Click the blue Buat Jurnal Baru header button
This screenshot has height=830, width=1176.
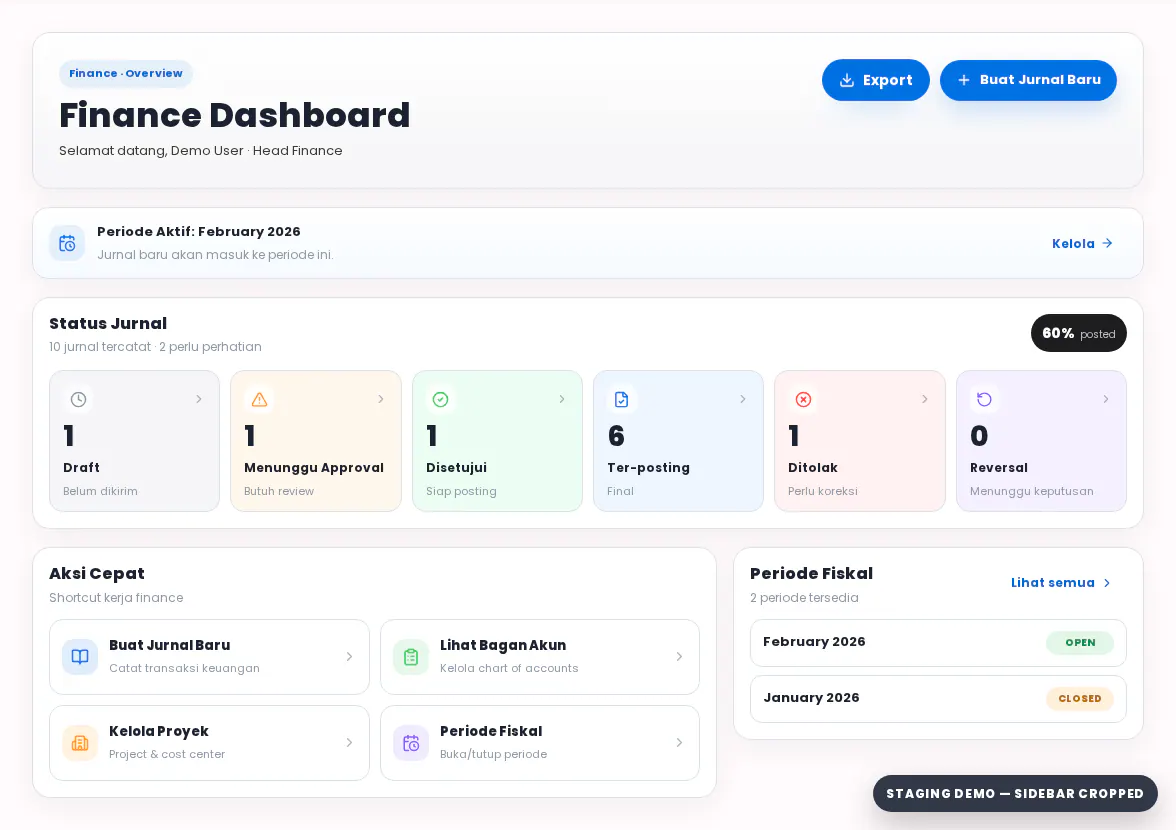click(x=1028, y=80)
